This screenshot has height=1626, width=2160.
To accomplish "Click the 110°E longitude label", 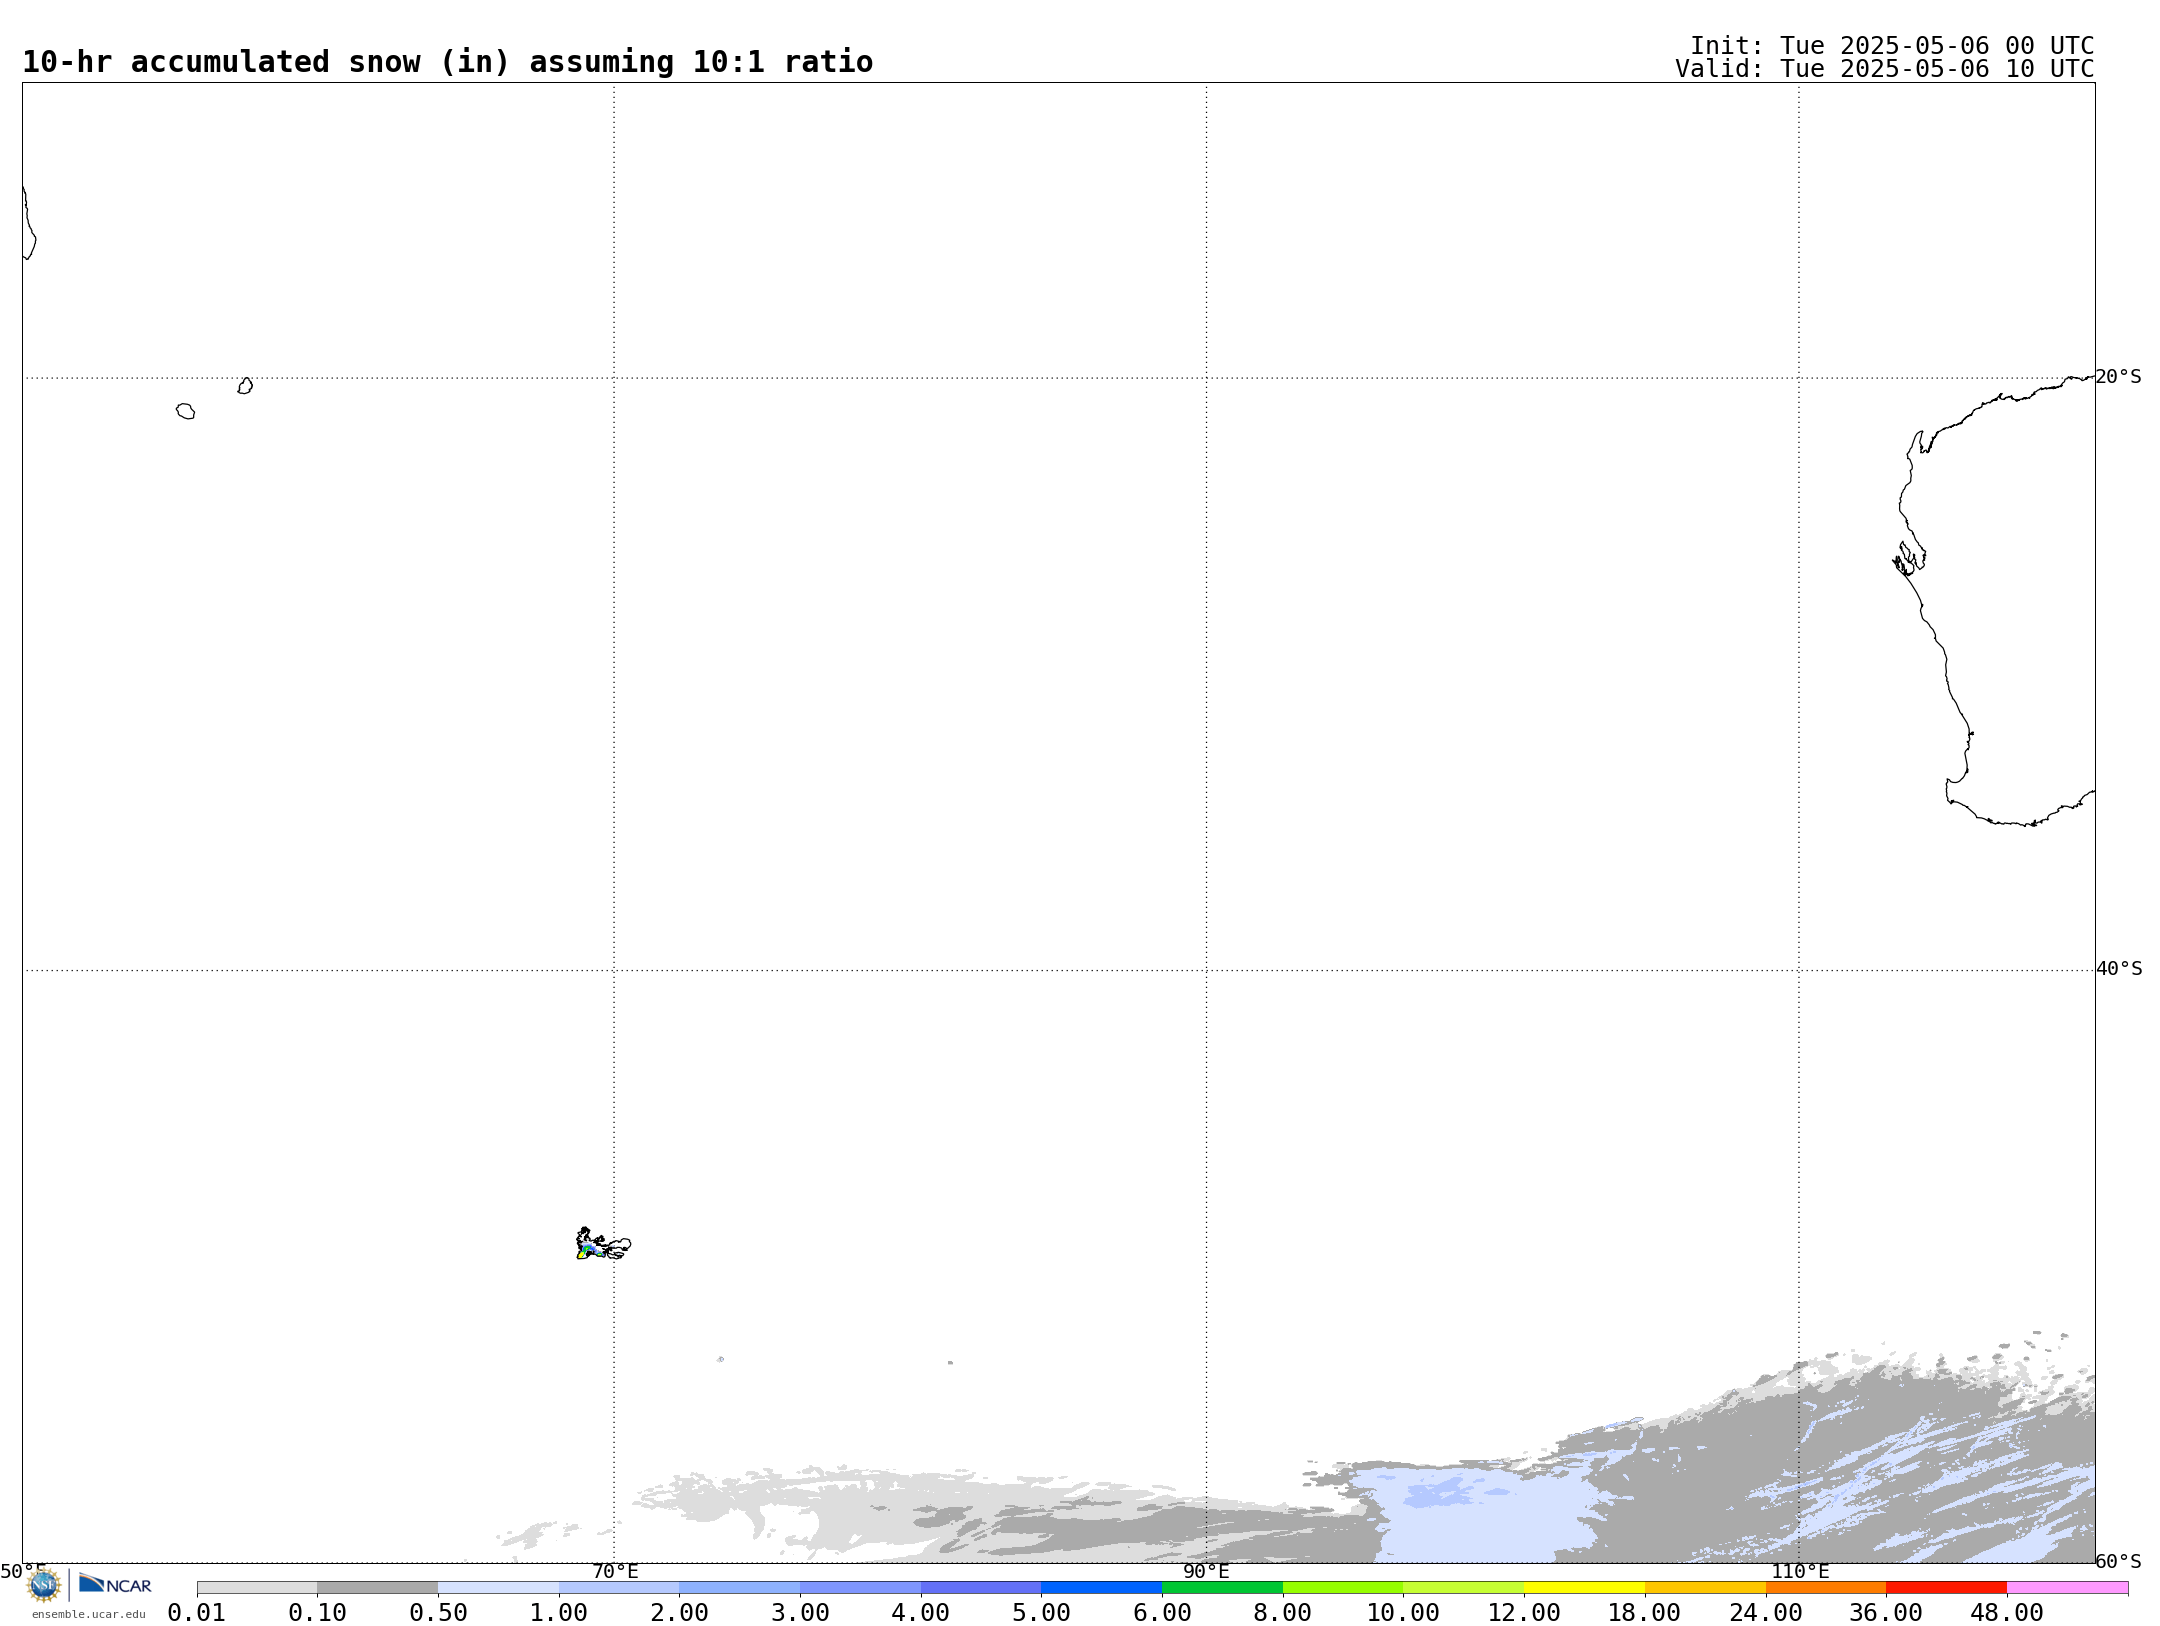I will click(x=1800, y=1571).
